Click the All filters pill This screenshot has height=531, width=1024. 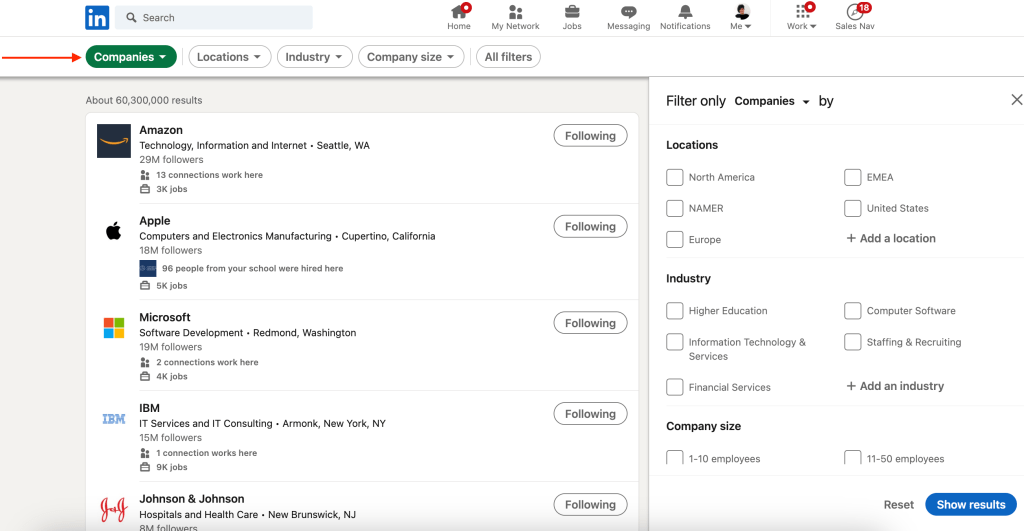[x=508, y=57]
